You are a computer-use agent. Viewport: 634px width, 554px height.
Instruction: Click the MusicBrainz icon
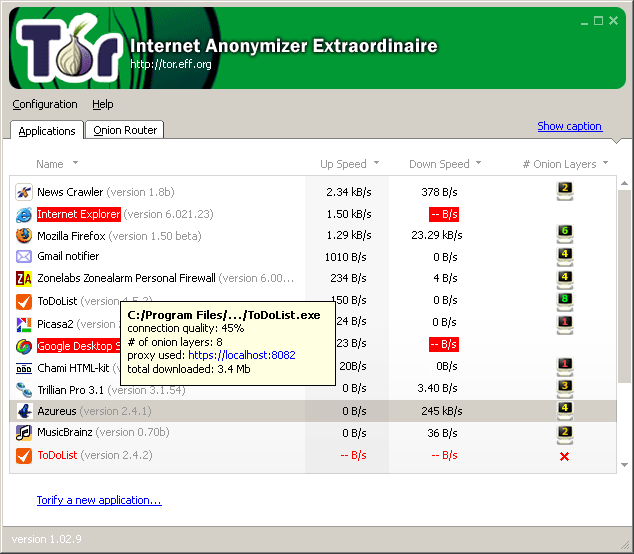click(x=24, y=433)
